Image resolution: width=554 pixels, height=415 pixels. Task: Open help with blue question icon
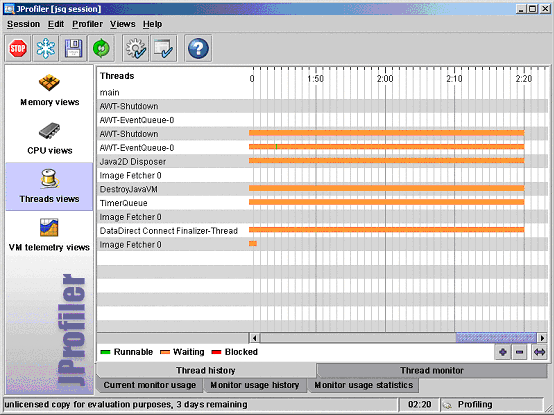[x=198, y=48]
